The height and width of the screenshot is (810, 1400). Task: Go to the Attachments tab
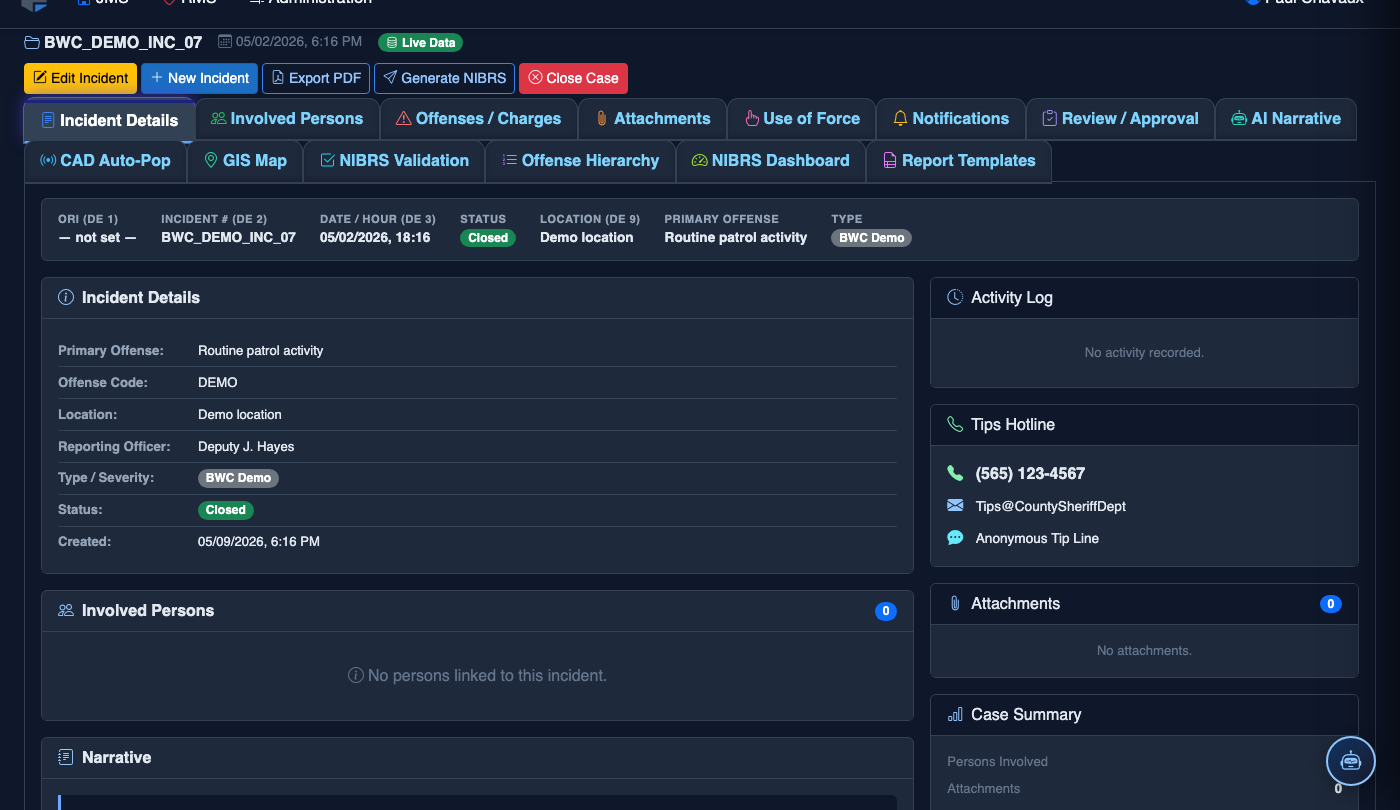[x=652, y=118]
